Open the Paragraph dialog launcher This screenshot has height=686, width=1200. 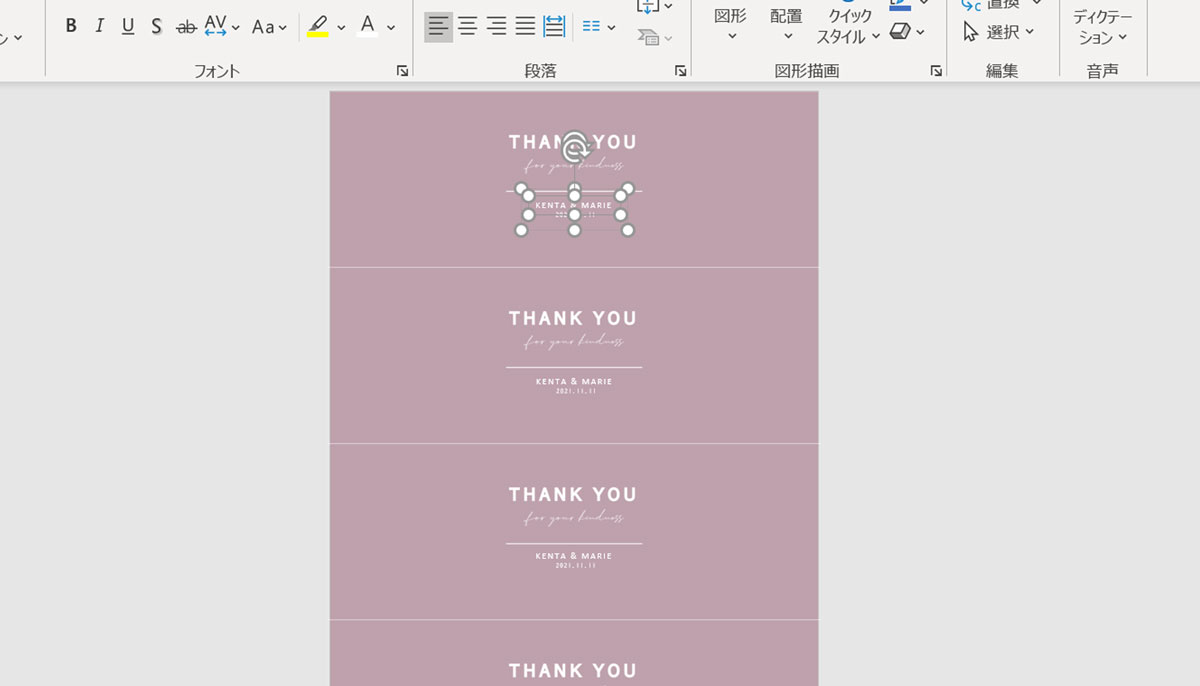[680, 71]
